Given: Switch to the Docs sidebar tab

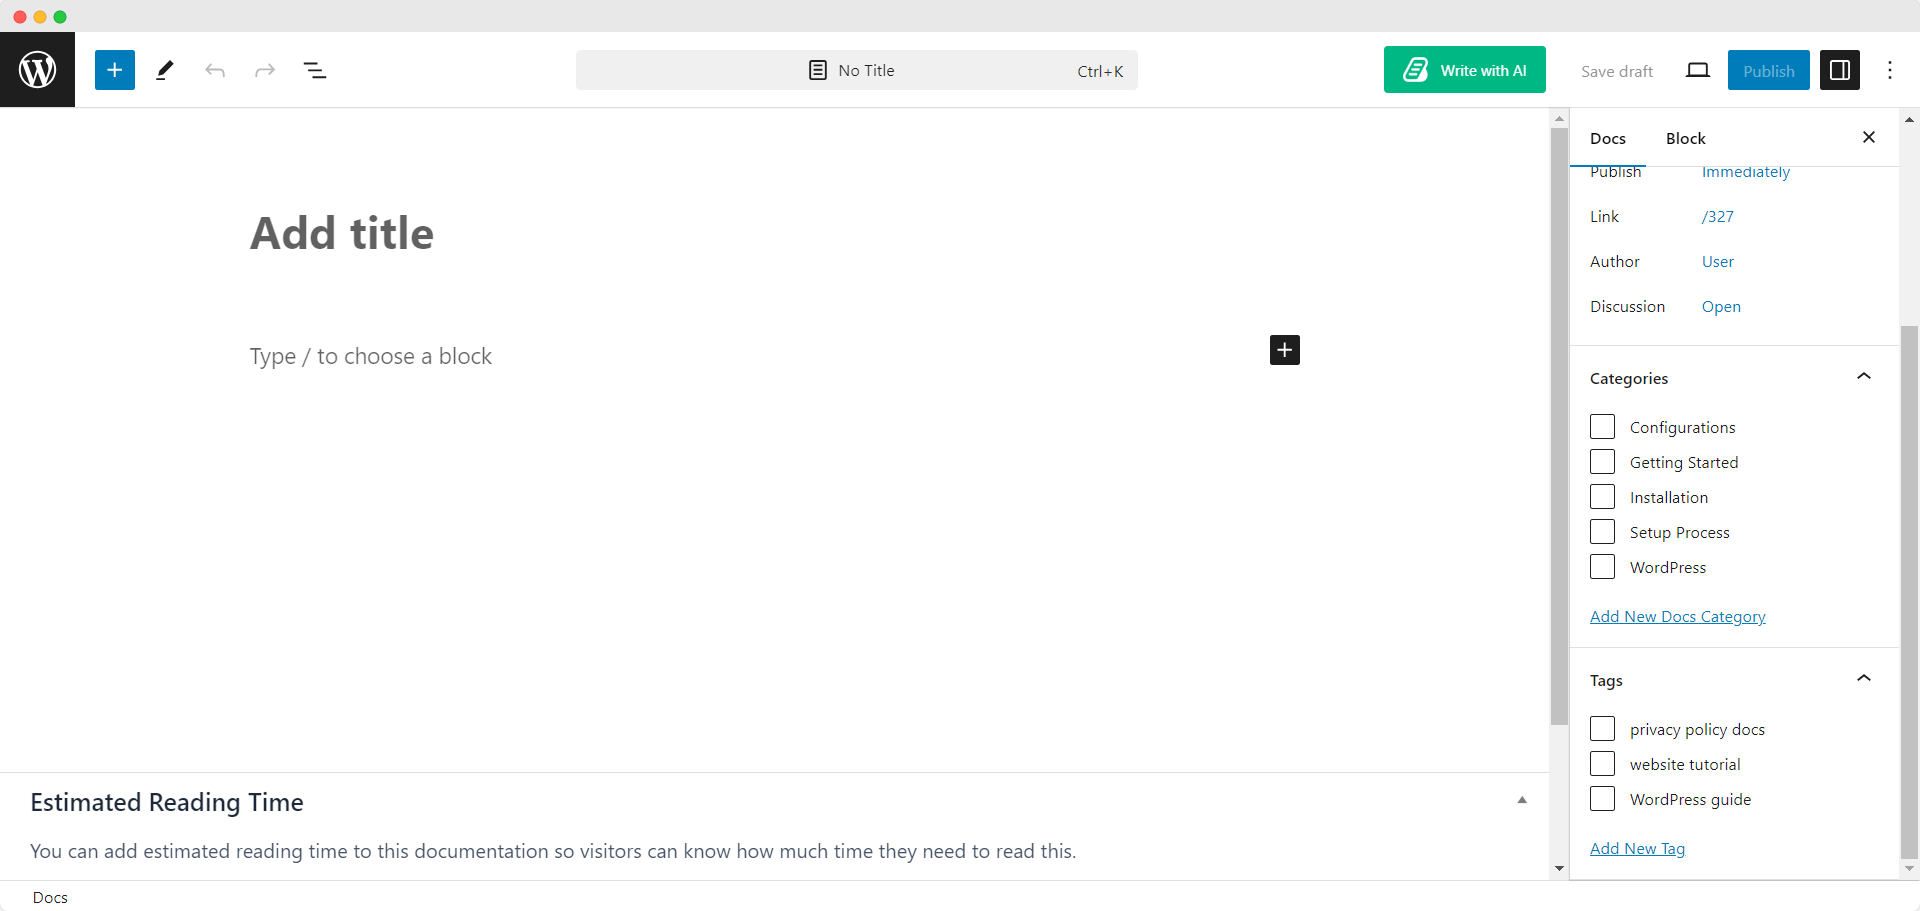Looking at the screenshot, I should (1608, 138).
